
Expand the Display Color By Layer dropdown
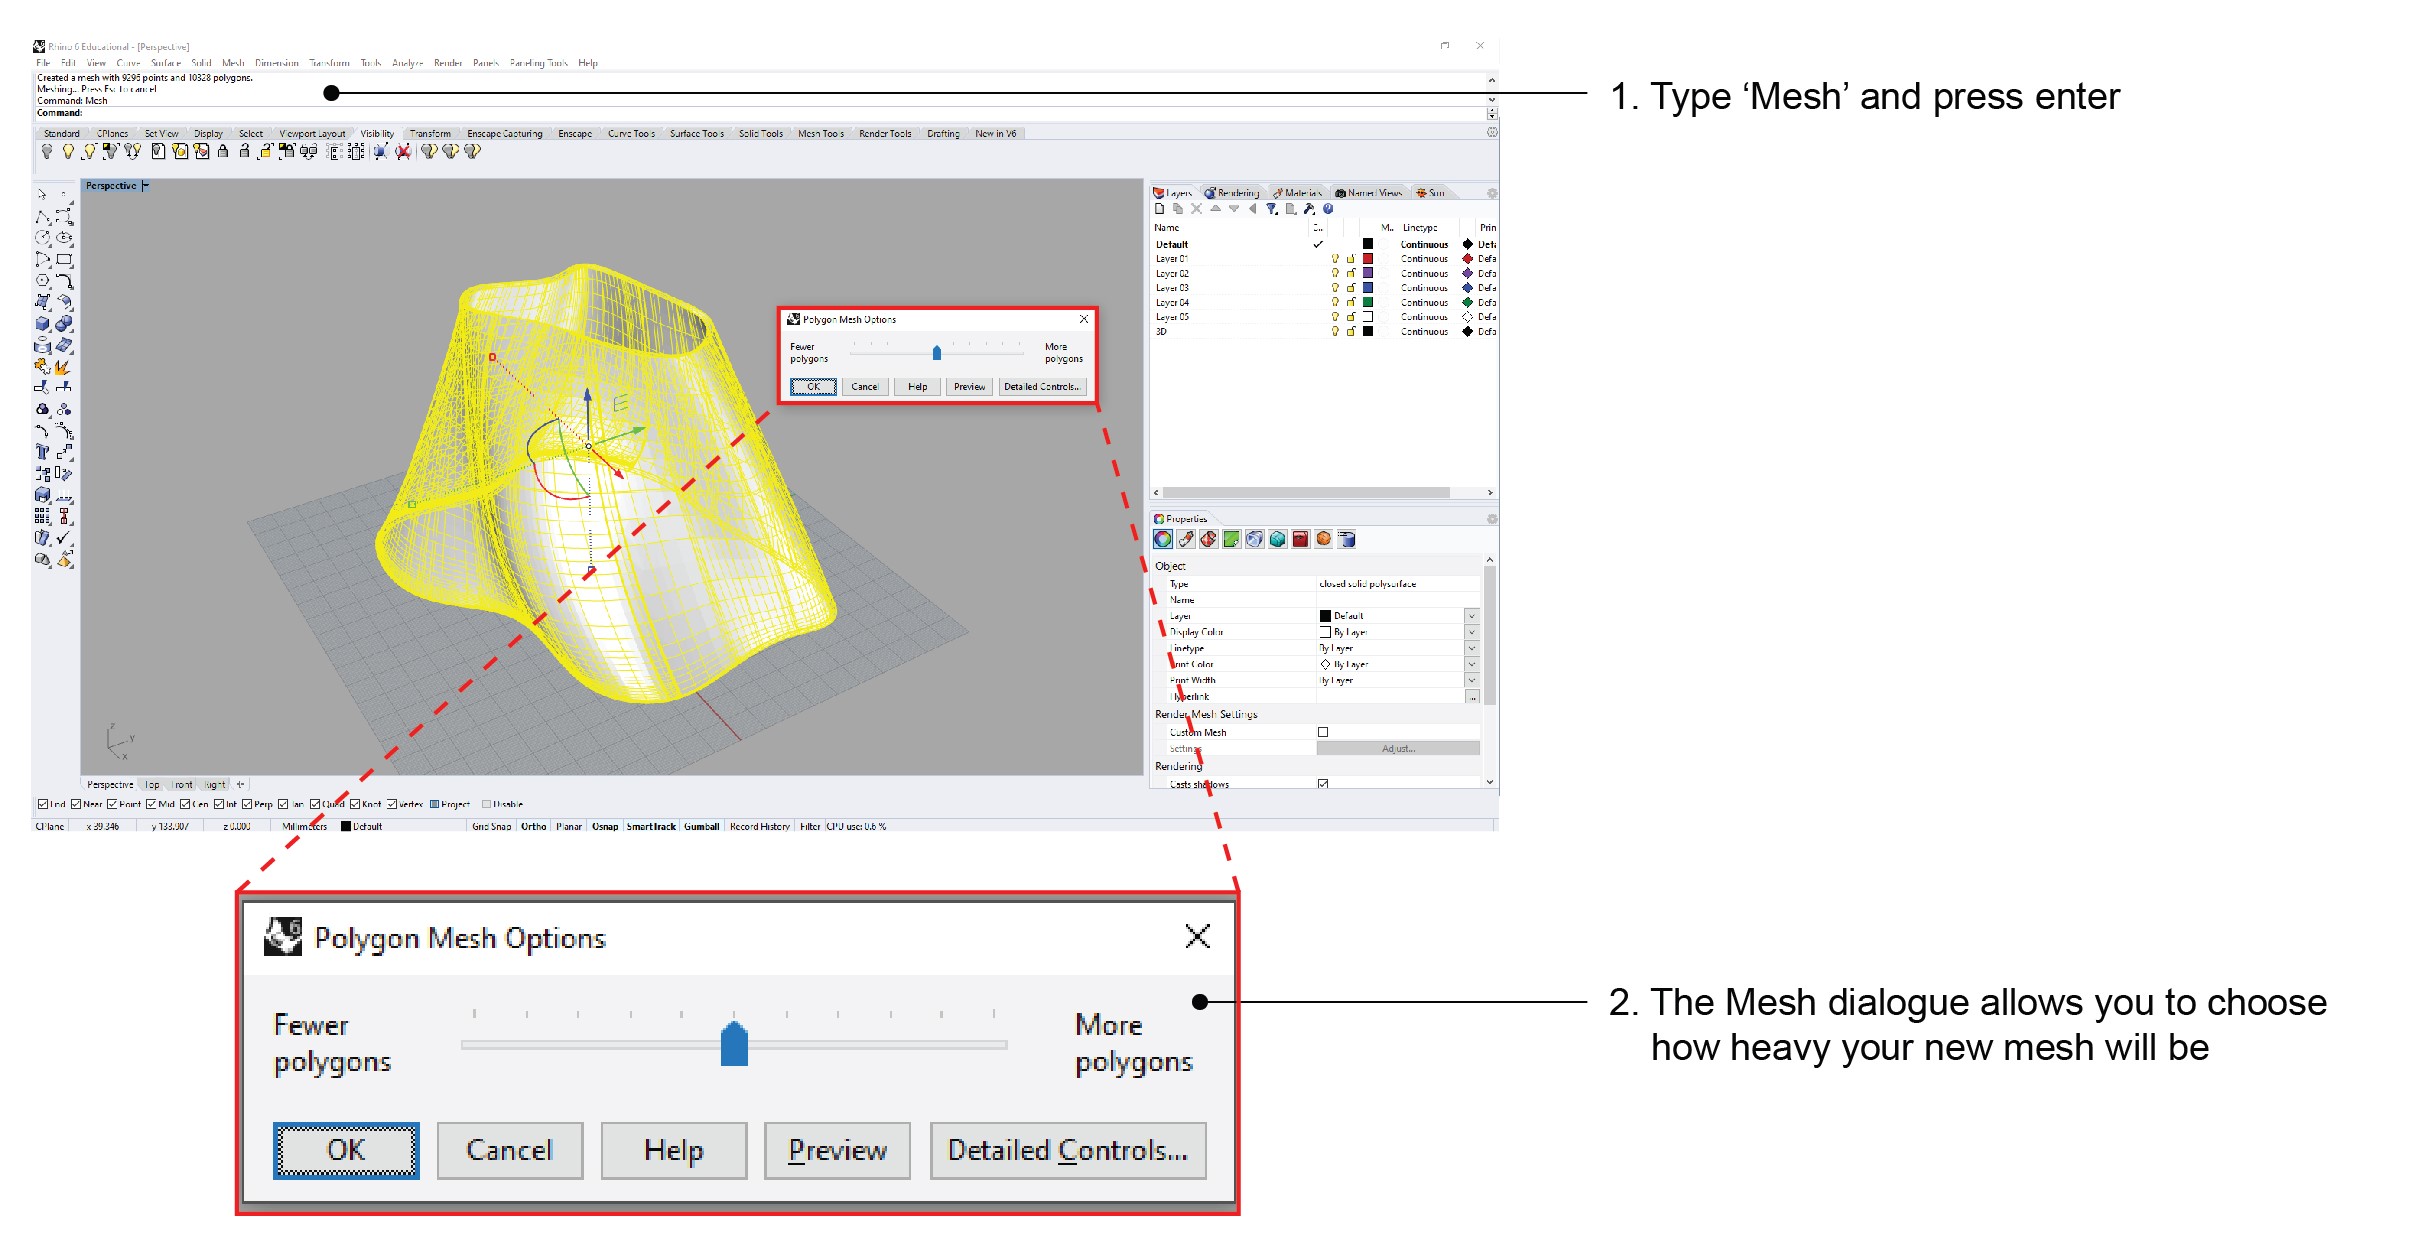tap(1471, 632)
